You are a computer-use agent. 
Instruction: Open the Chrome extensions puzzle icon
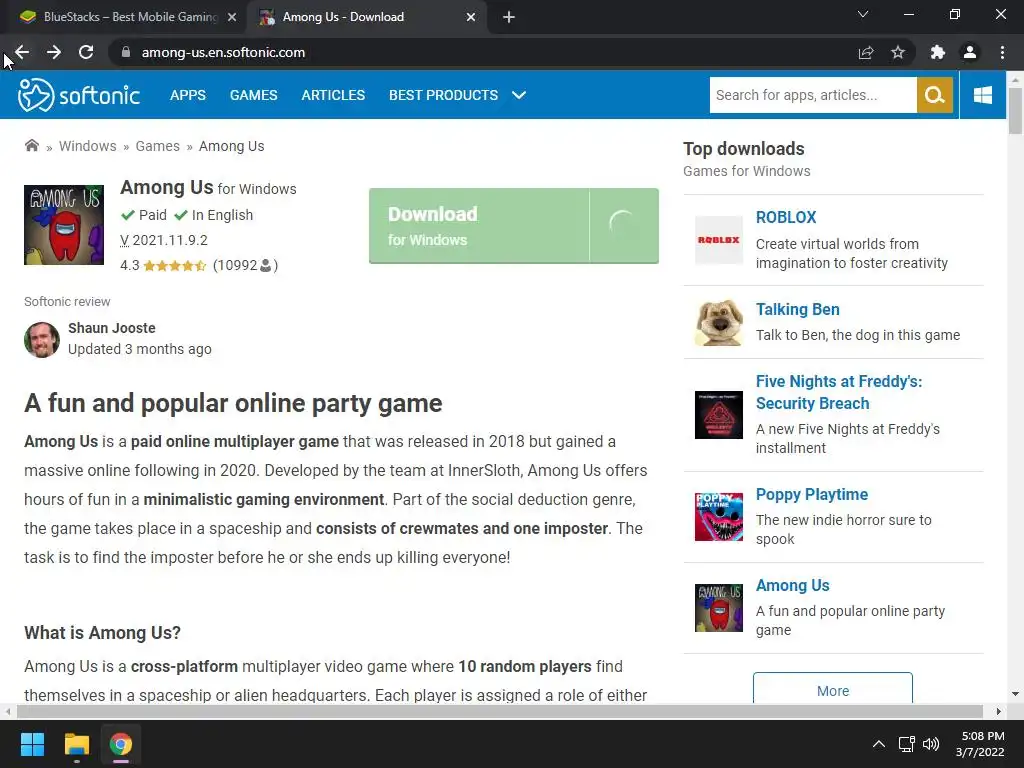click(x=938, y=52)
